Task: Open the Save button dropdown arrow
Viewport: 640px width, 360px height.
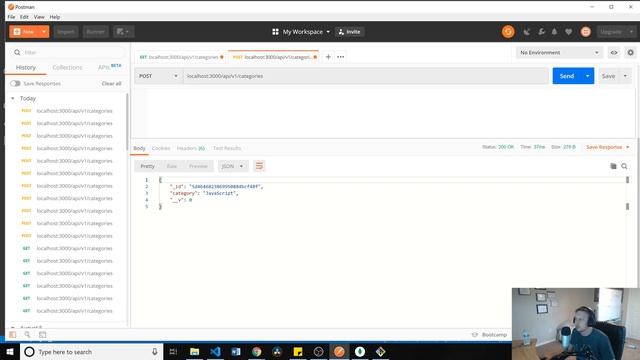Action: (x=625, y=76)
